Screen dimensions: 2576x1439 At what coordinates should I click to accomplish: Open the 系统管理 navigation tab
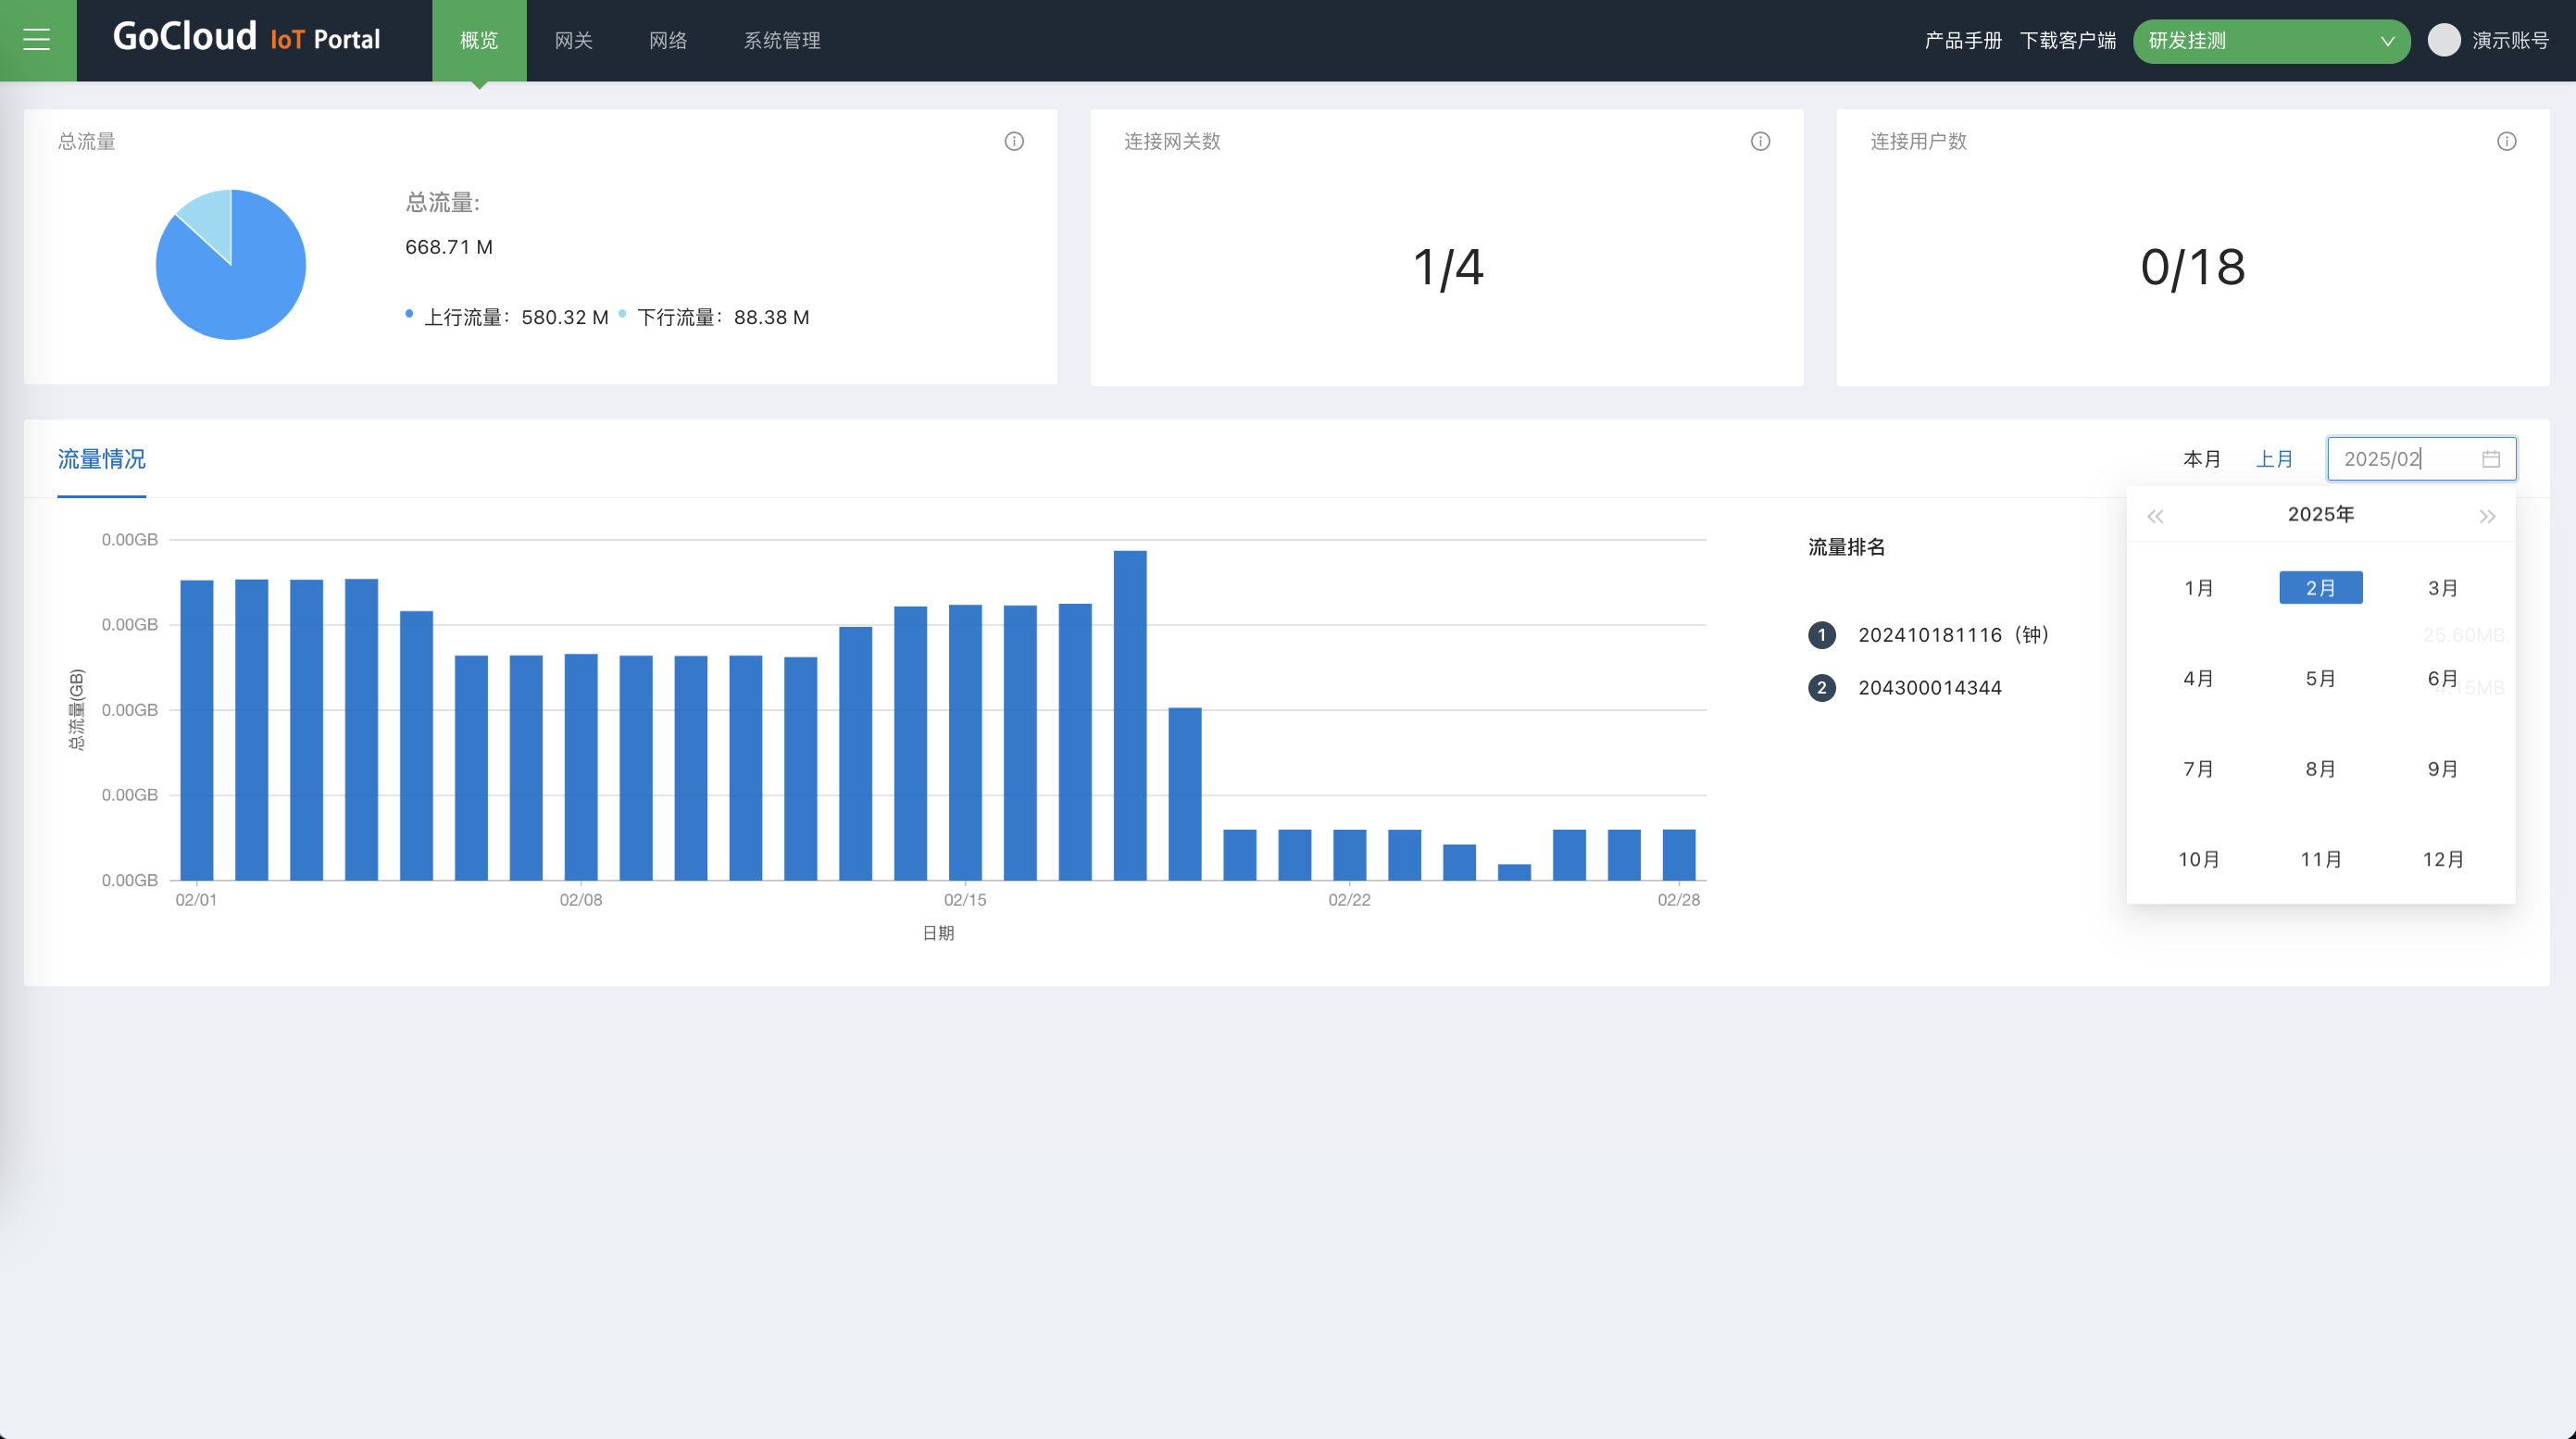point(781,40)
